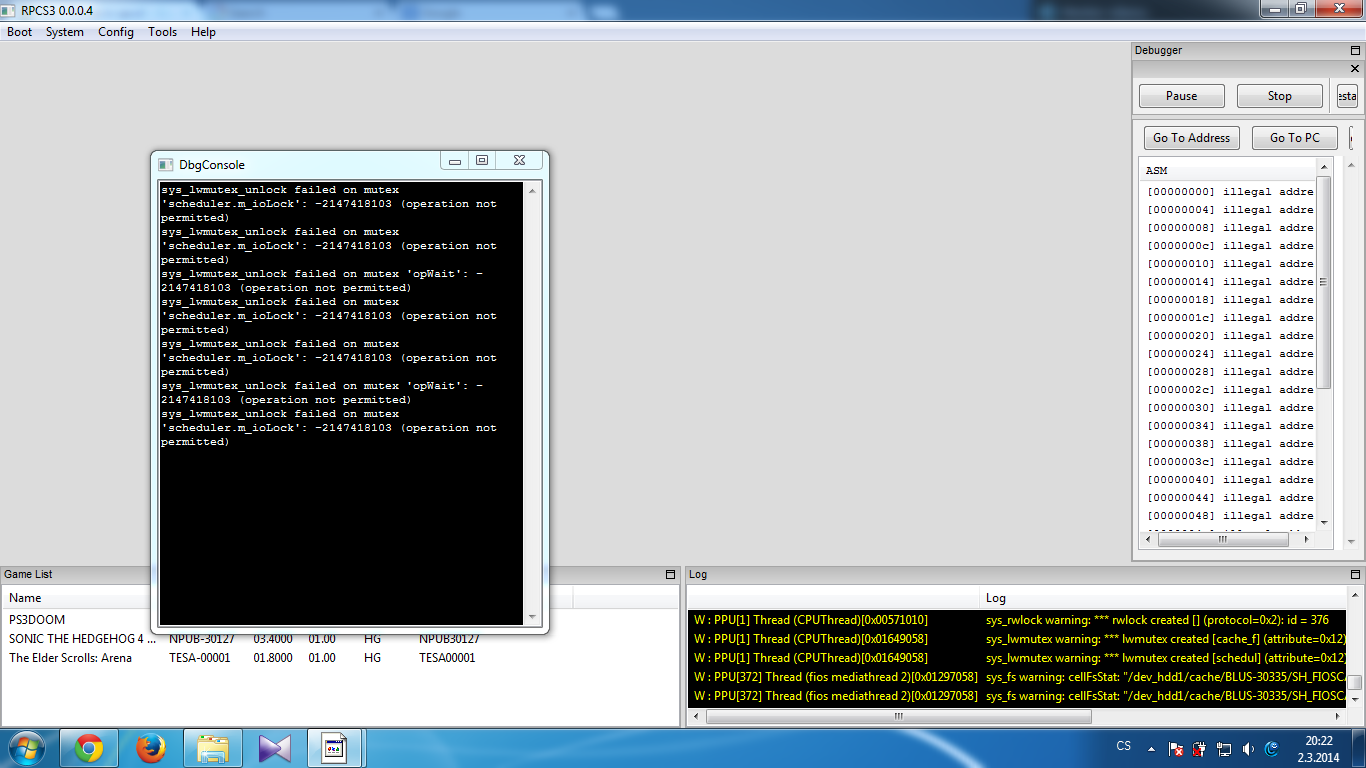Click the network icon in system tray
1366x768 pixels.
(1224, 748)
